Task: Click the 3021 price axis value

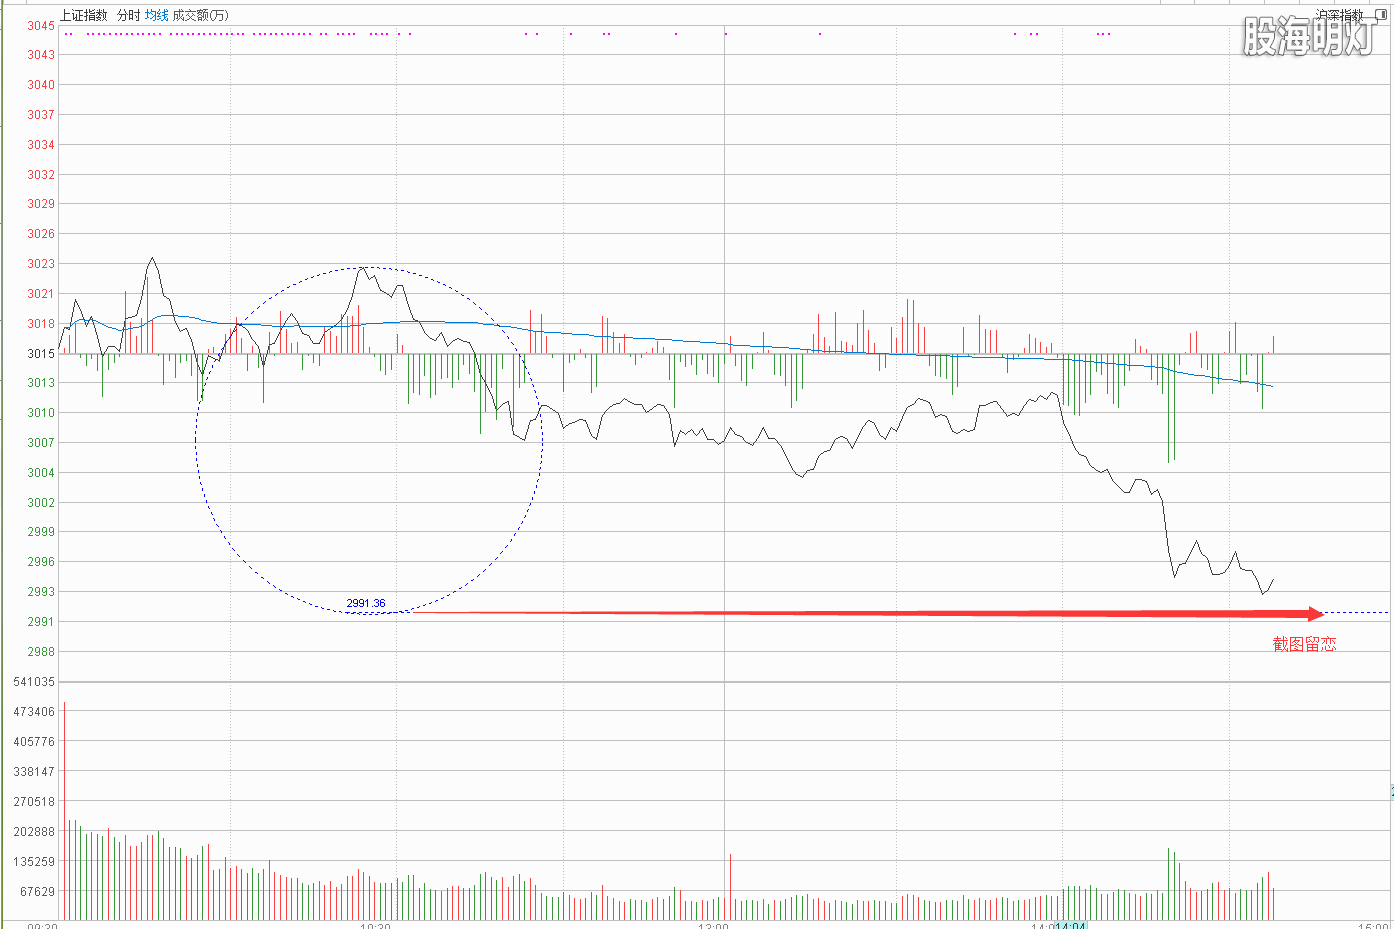Action: tap(41, 294)
